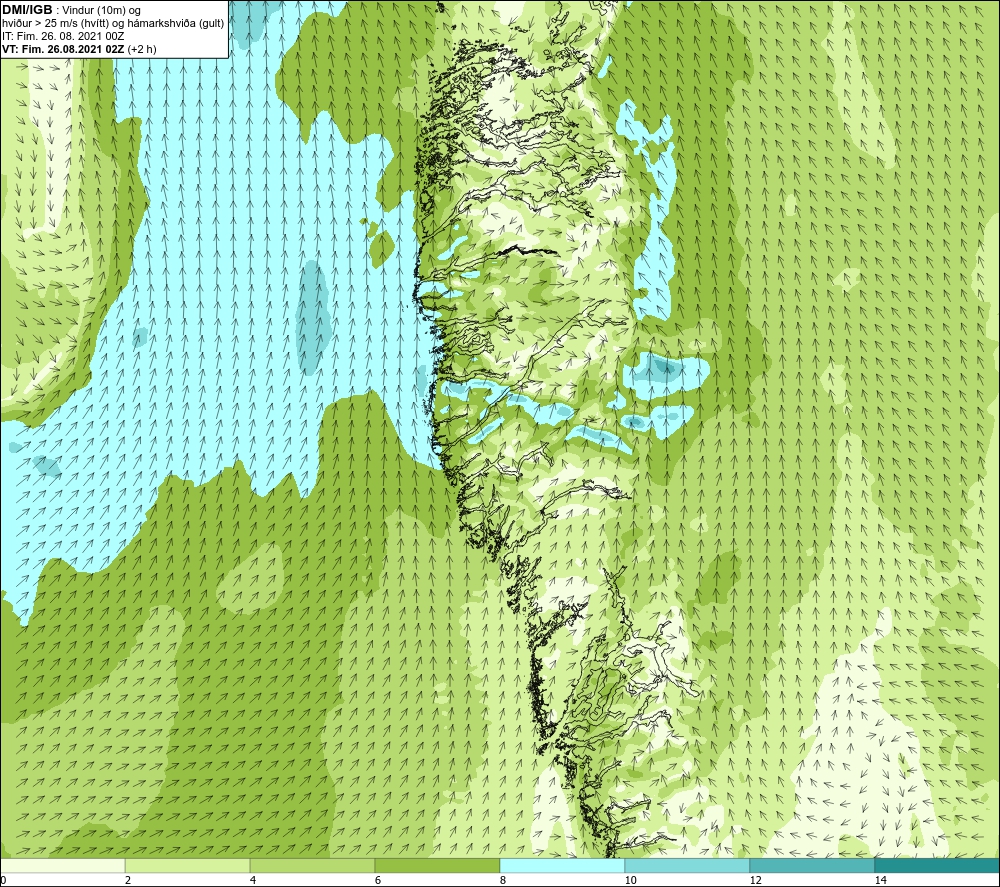Click the 'DMI/IGB : Vindur (10m) og' title line
This screenshot has height=887, width=1000.
[72, 11]
